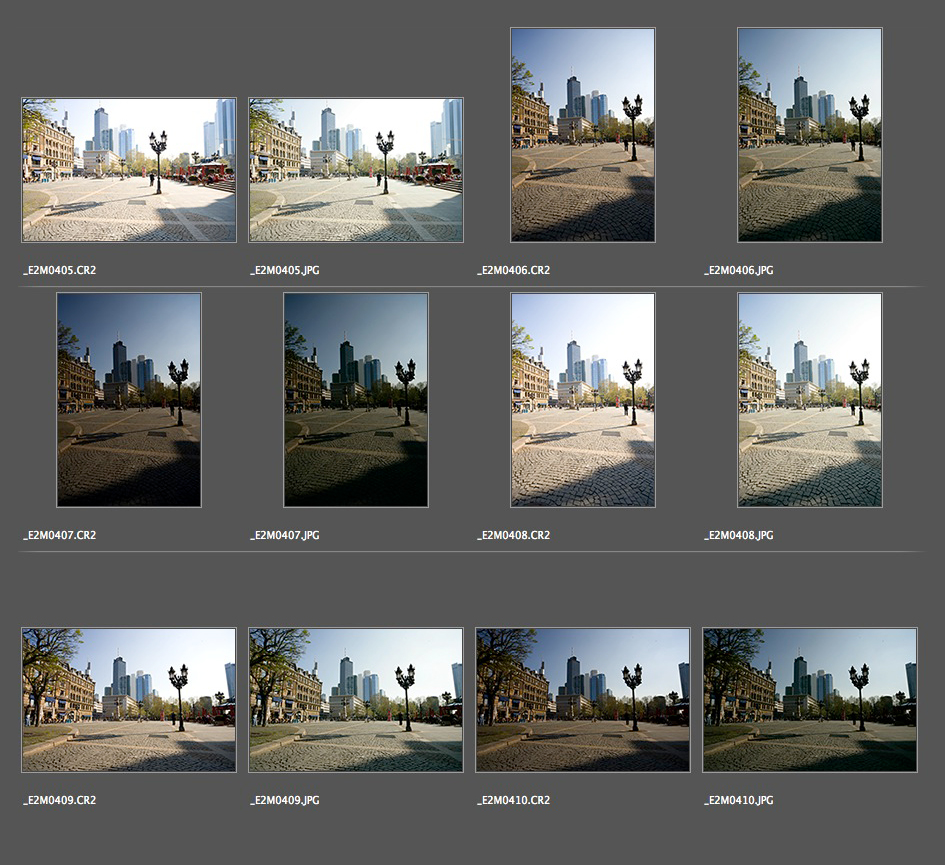Click the _E2M0410.JPG thumbnail image
Viewport: 945px width, 865px height.
click(810, 700)
